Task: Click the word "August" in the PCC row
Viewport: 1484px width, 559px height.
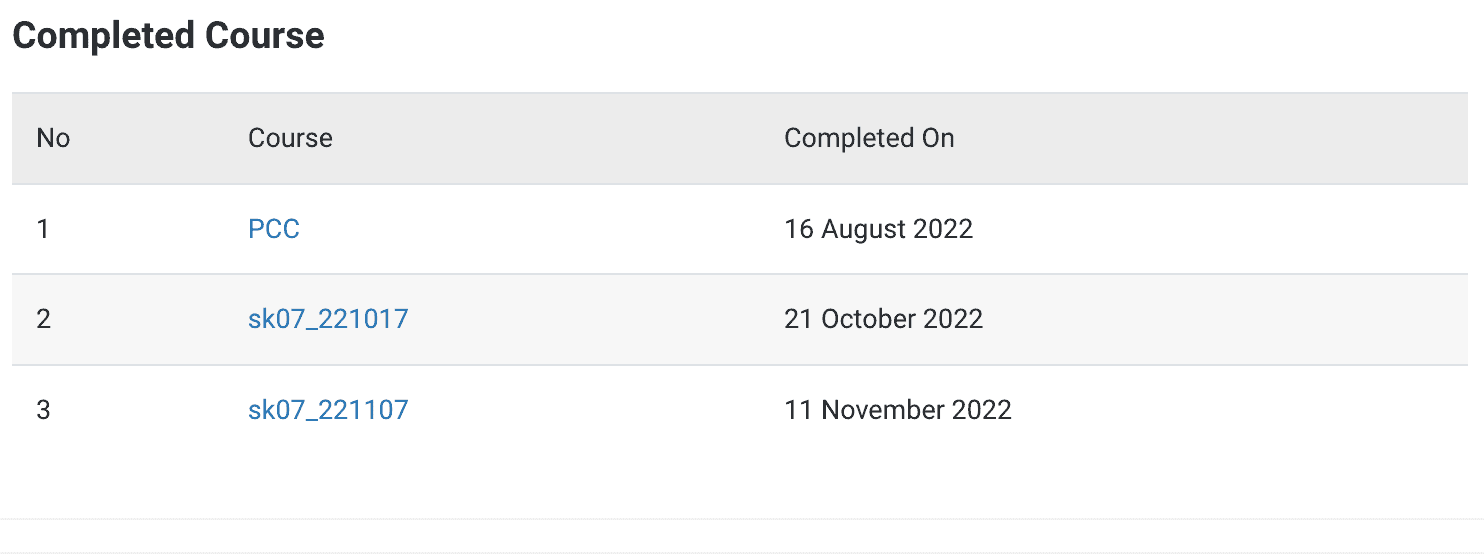Action: click(x=864, y=229)
